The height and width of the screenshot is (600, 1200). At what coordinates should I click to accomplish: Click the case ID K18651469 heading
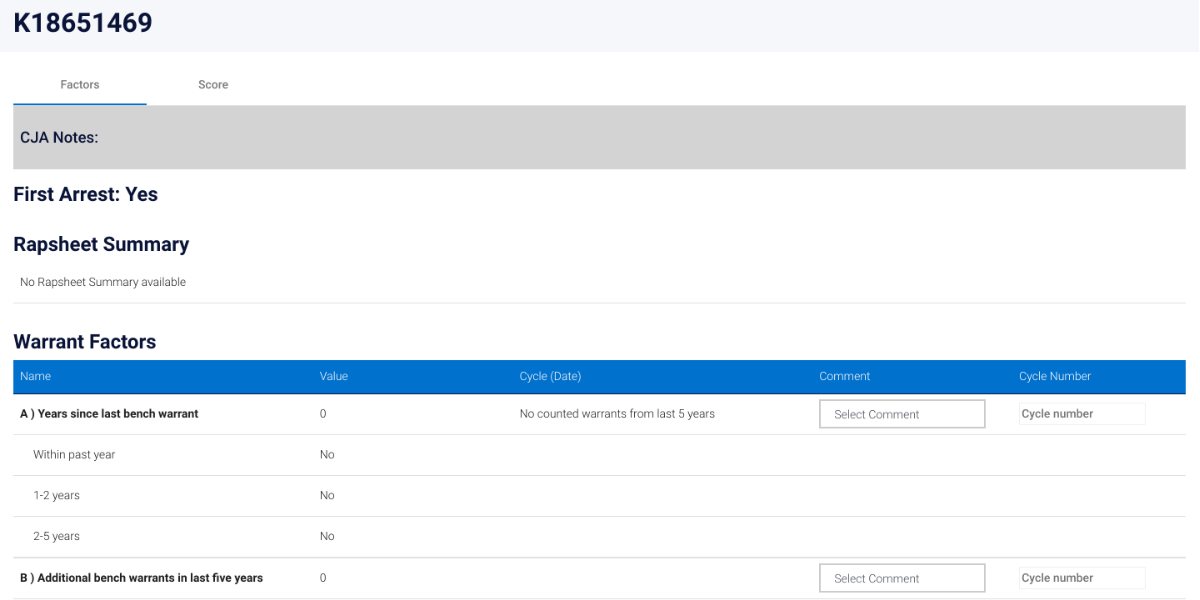[83, 23]
